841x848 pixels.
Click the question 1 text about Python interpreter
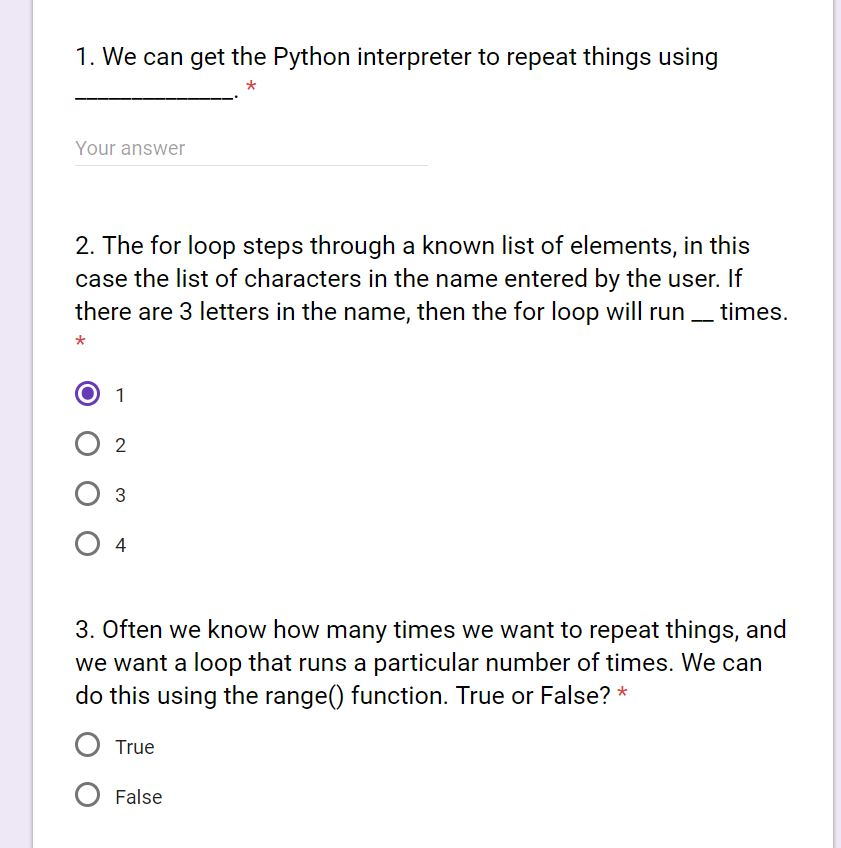(x=395, y=57)
